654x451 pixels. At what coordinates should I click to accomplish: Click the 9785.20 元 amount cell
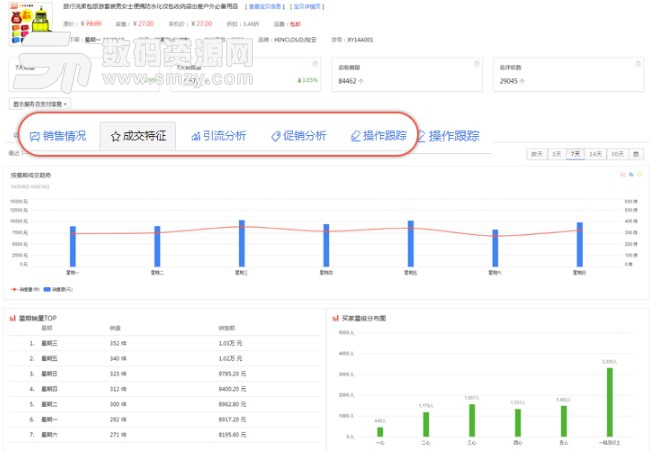(232, 374)
